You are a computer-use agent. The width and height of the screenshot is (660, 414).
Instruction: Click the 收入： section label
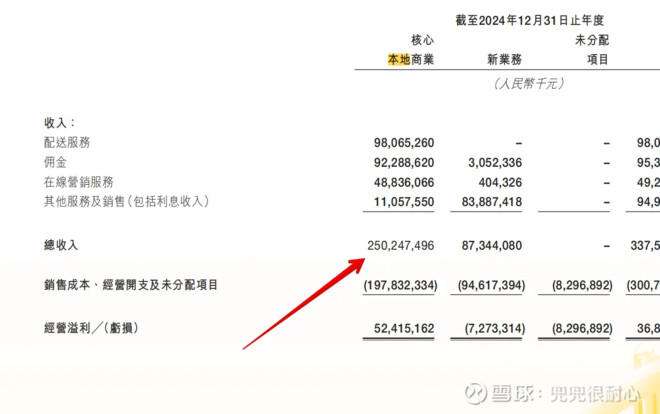coord(60,123)
